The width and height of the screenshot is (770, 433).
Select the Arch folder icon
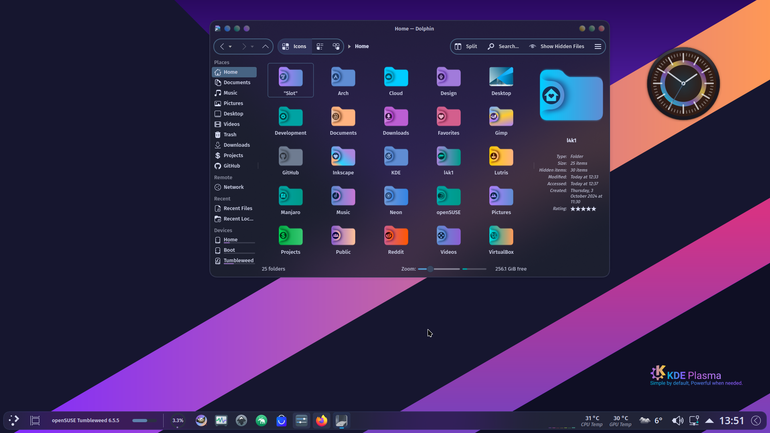coord(343,78)
